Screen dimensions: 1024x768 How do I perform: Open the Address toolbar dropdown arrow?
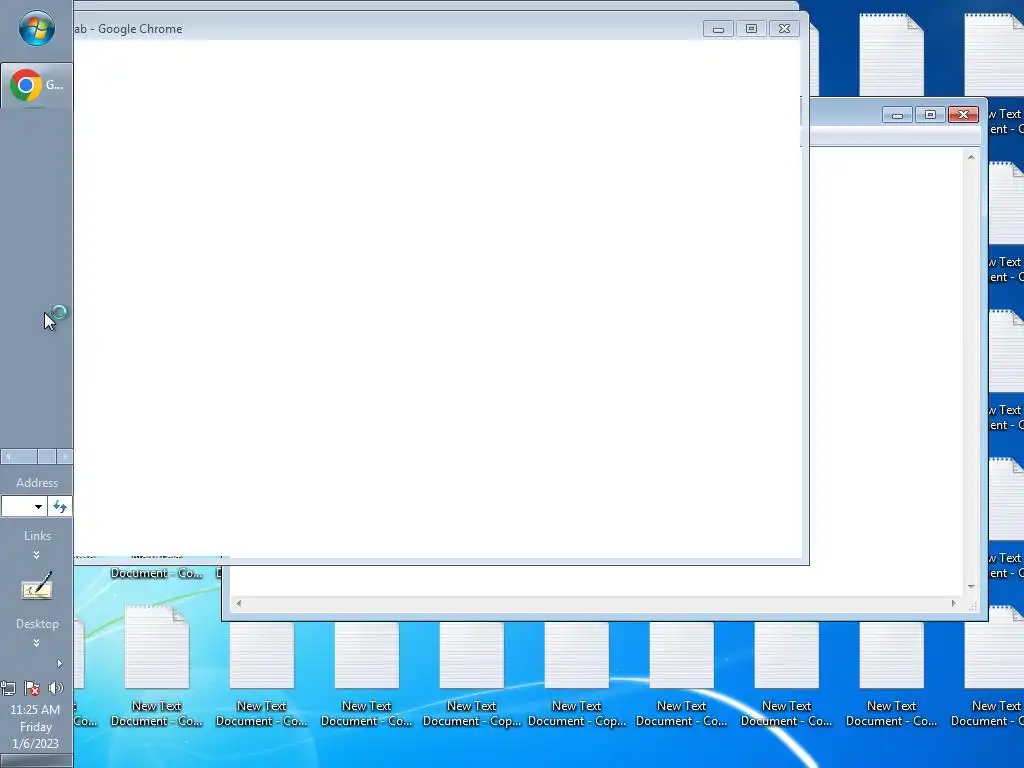39,507
